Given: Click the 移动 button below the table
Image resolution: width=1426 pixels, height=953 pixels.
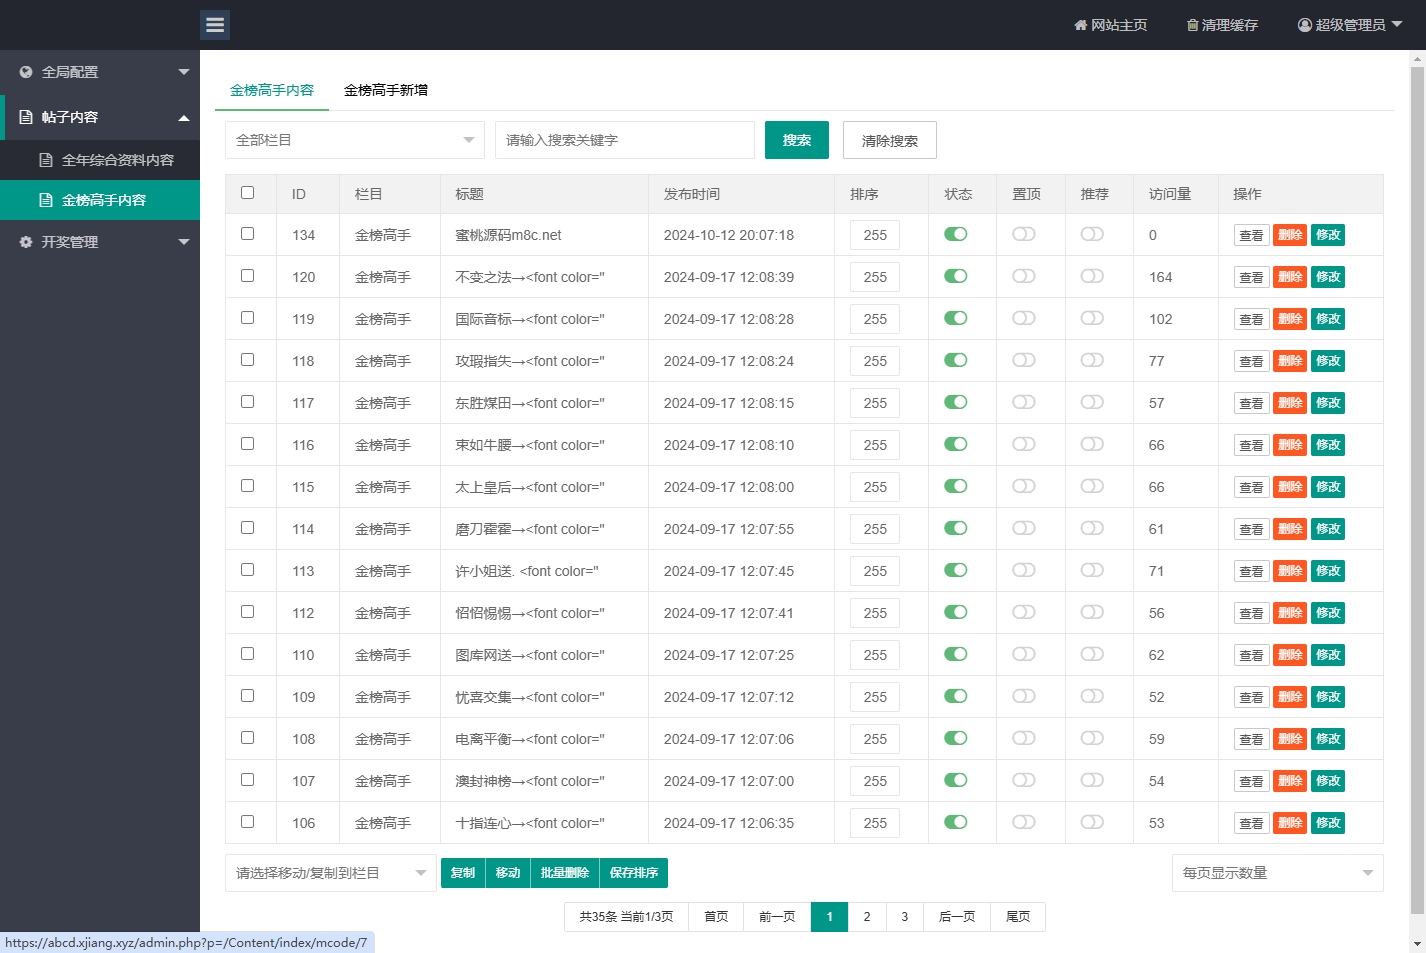Looking at the screenshot, I should [x=508, y=873].
